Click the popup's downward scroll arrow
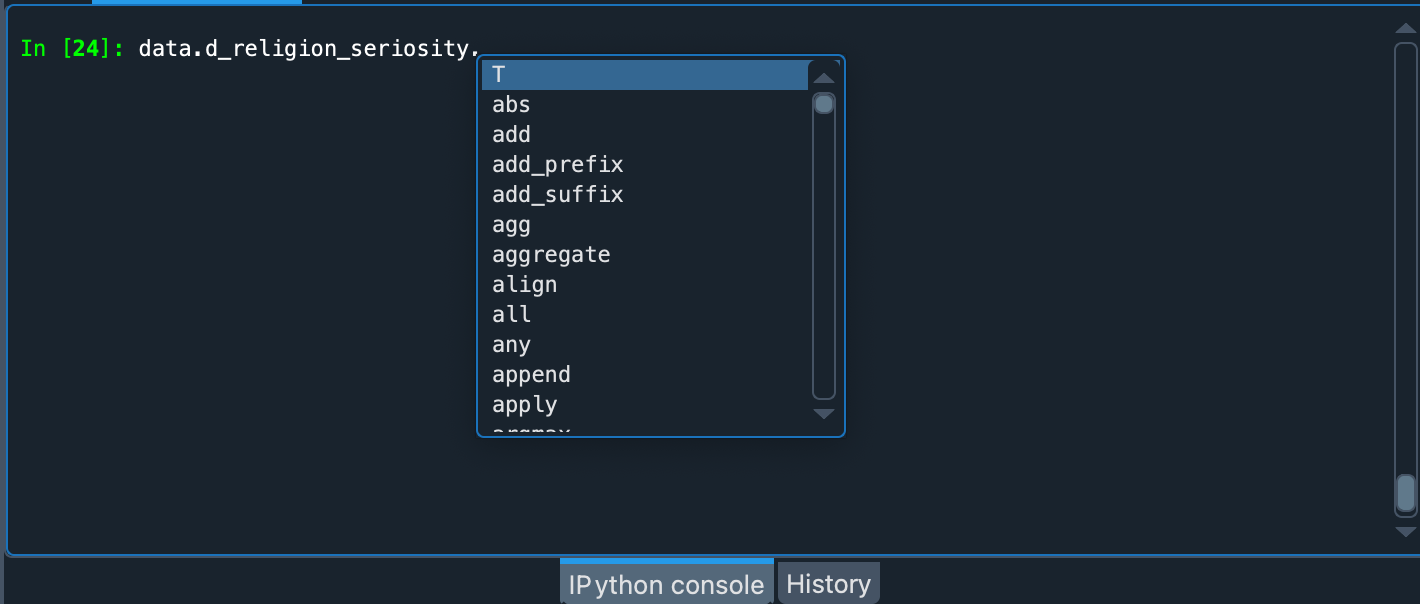Screen dimensions: 1420x604 [823, 413]
